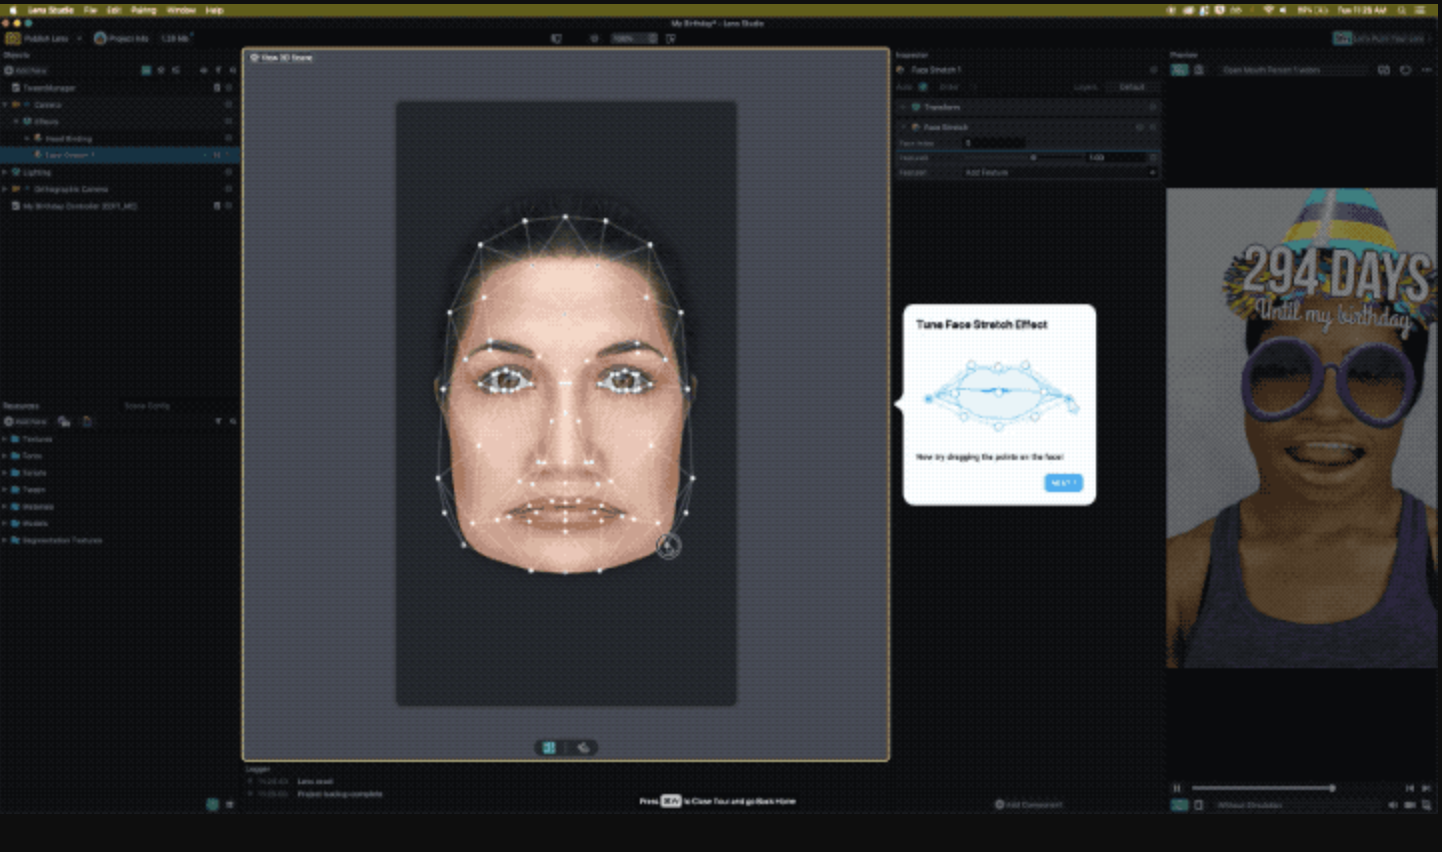Toggle the Effects object checkbox
Screen dimensions: 1442x852
click(229, 122)
